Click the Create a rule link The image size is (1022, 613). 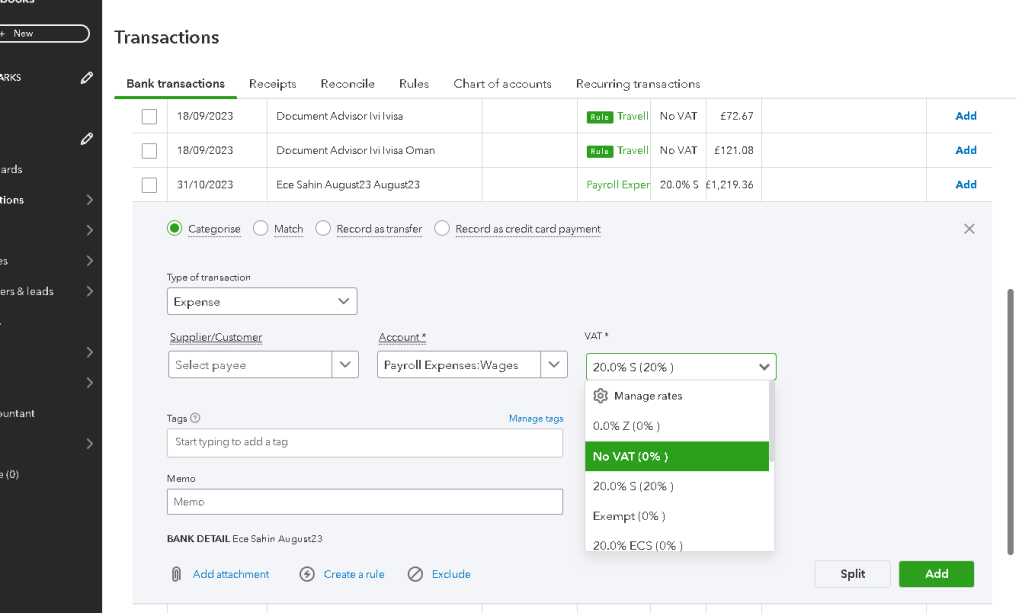coord(354,575)
